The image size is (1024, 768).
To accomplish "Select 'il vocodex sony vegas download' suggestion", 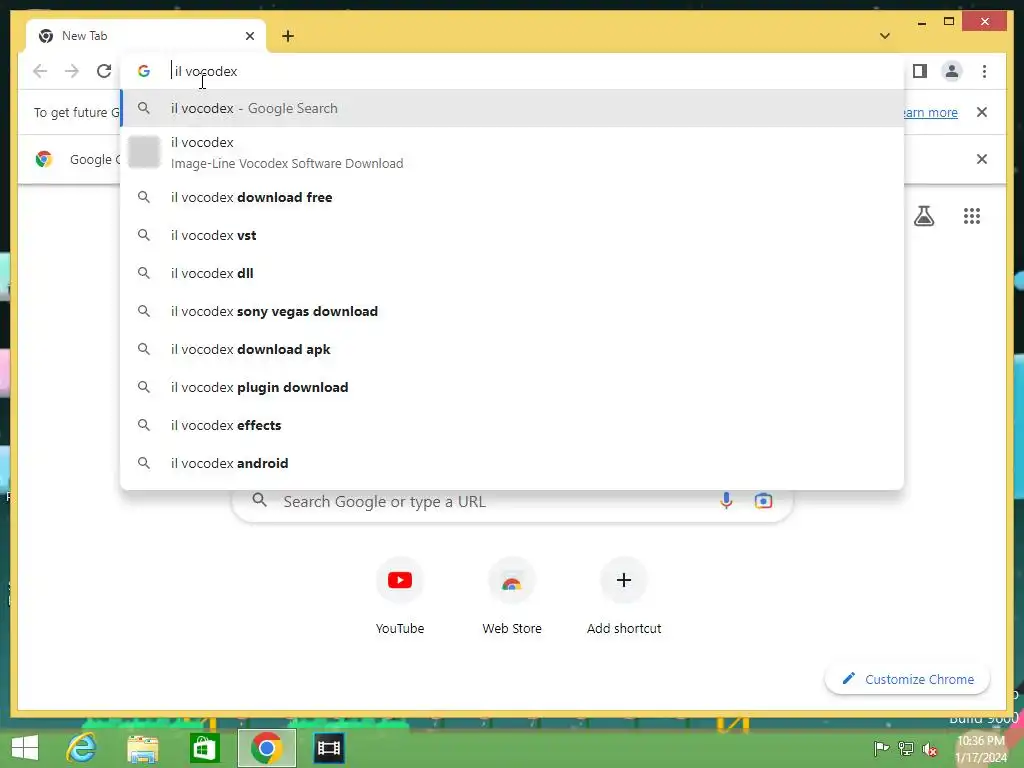I will tap(513, 312).
